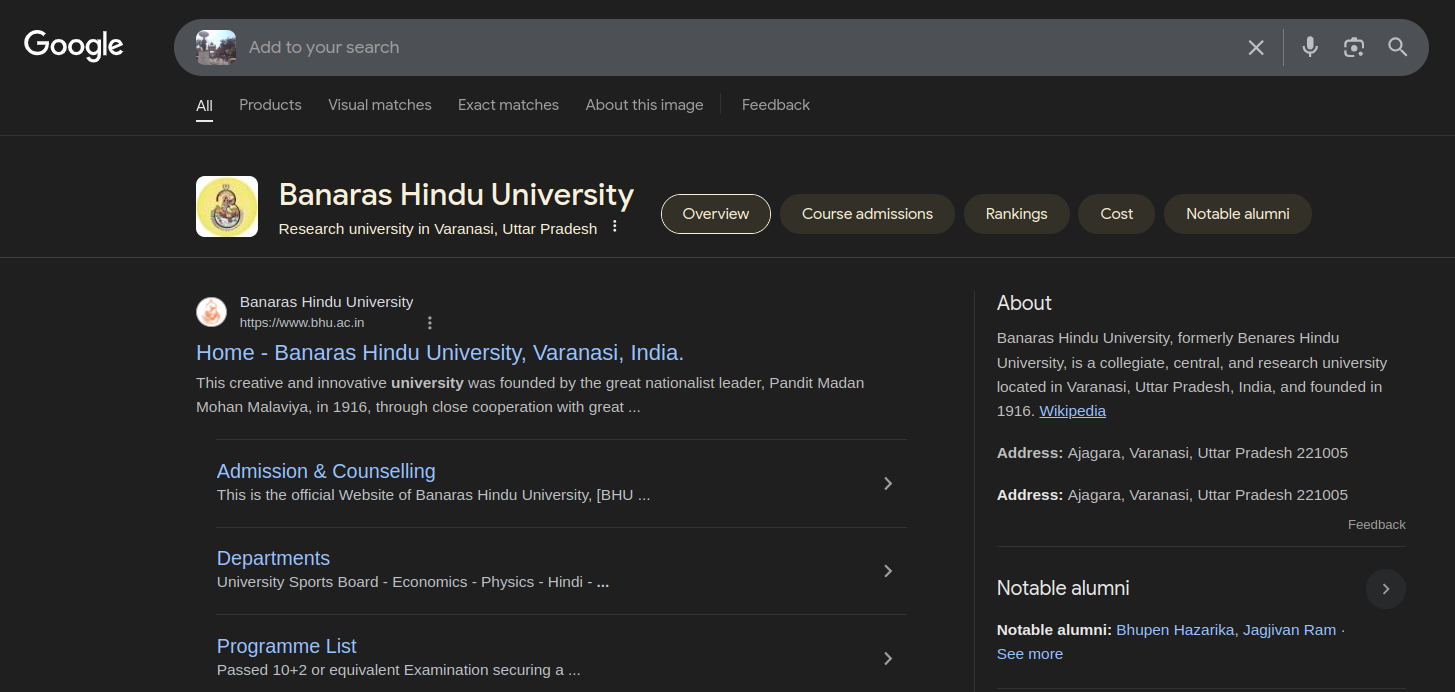Image resolution: width=1455 pixels, height=692 pixels.
Task: Start voice search with microphone icon
Action: [1310, 47]
